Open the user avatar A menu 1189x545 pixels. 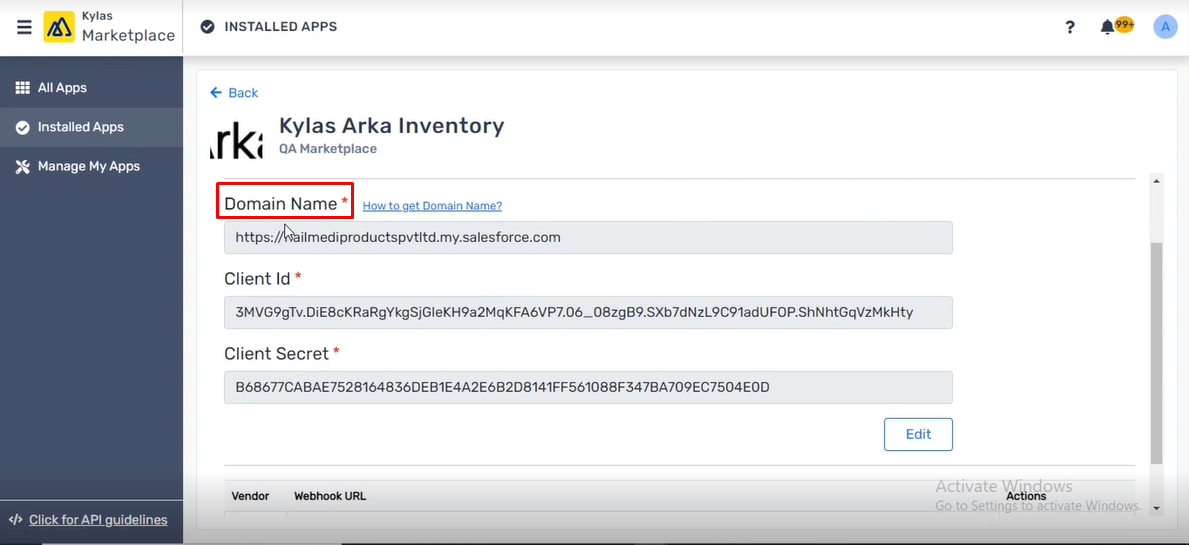pos(1164,27)
